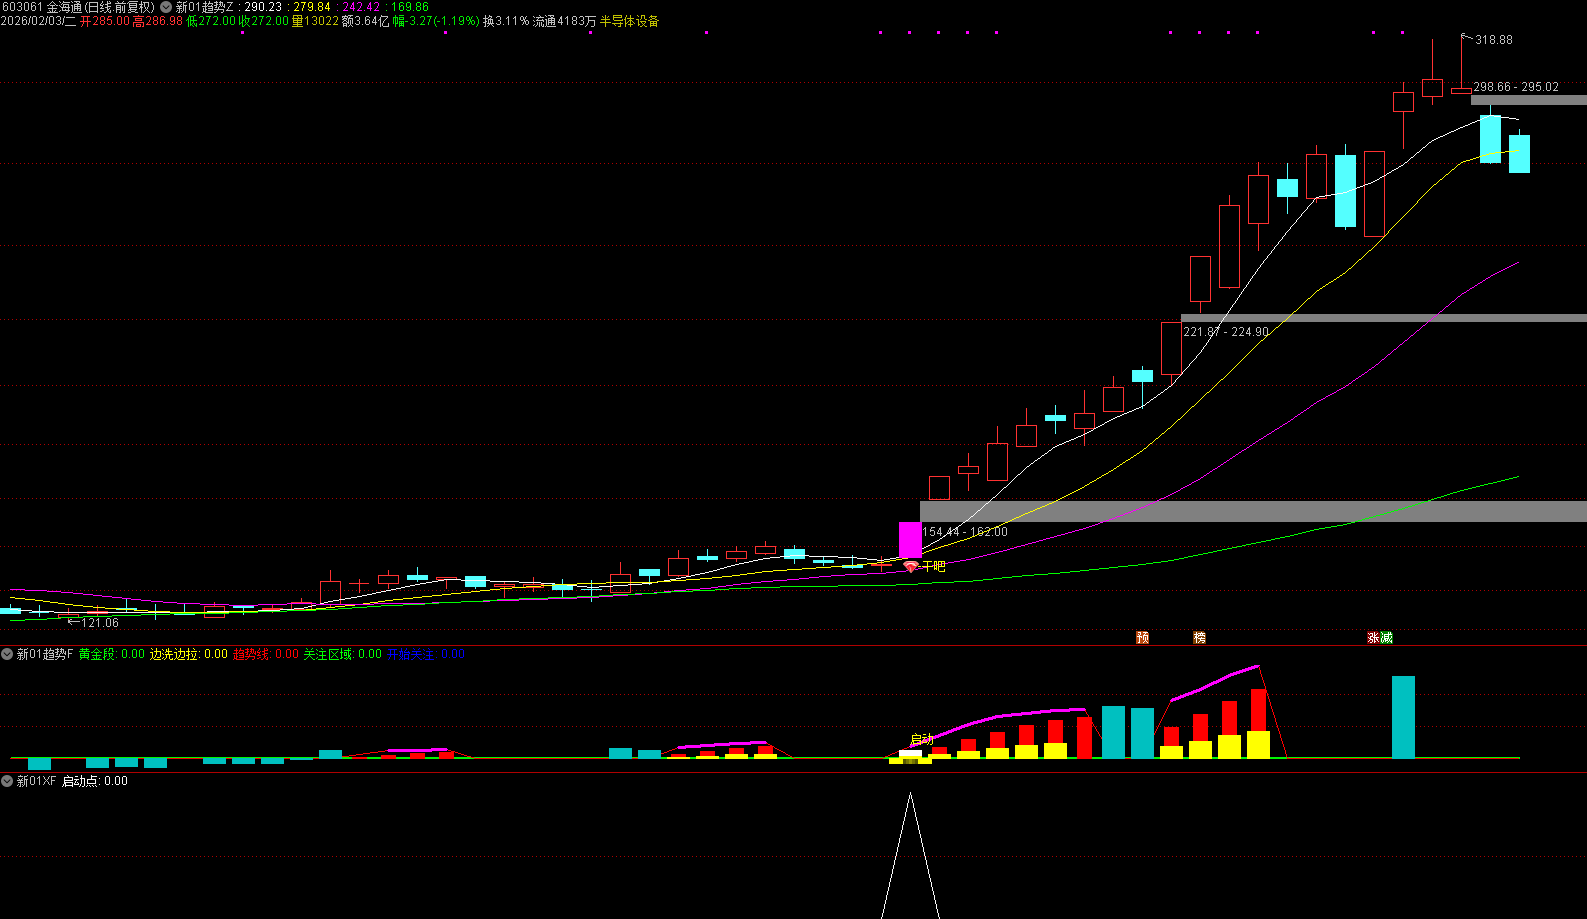Click the 新01XF indicator name
1587x919 pixels.
coord(36,781)
